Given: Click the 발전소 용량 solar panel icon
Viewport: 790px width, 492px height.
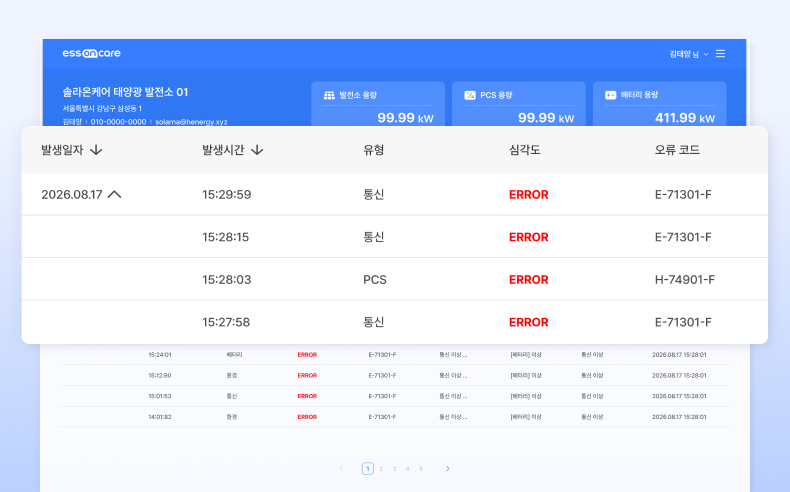Looking at the screenshot, I should click(329, 95).
